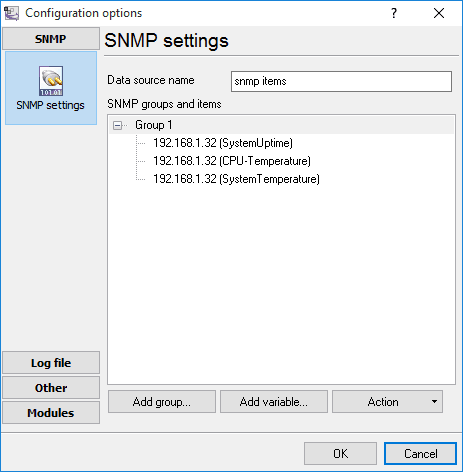Viewport: 463px width, 472px height.
Task: Close the Configuration options dialog
Action: pyautogui.click(x=439, y=13)
